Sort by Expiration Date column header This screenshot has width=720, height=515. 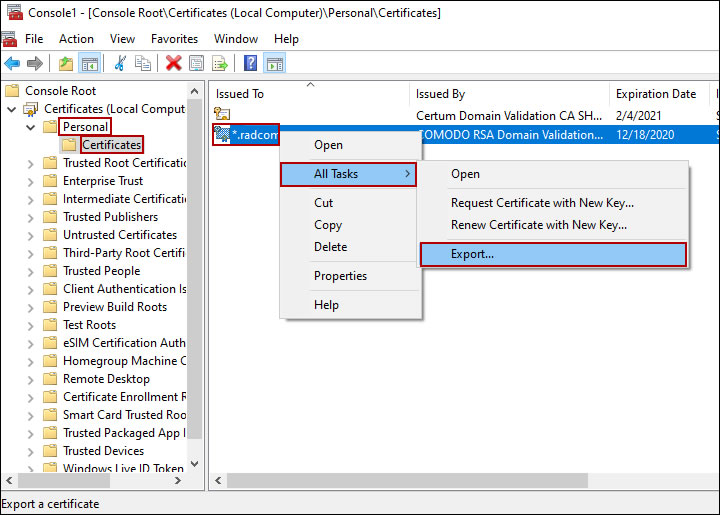pos(656,94)
